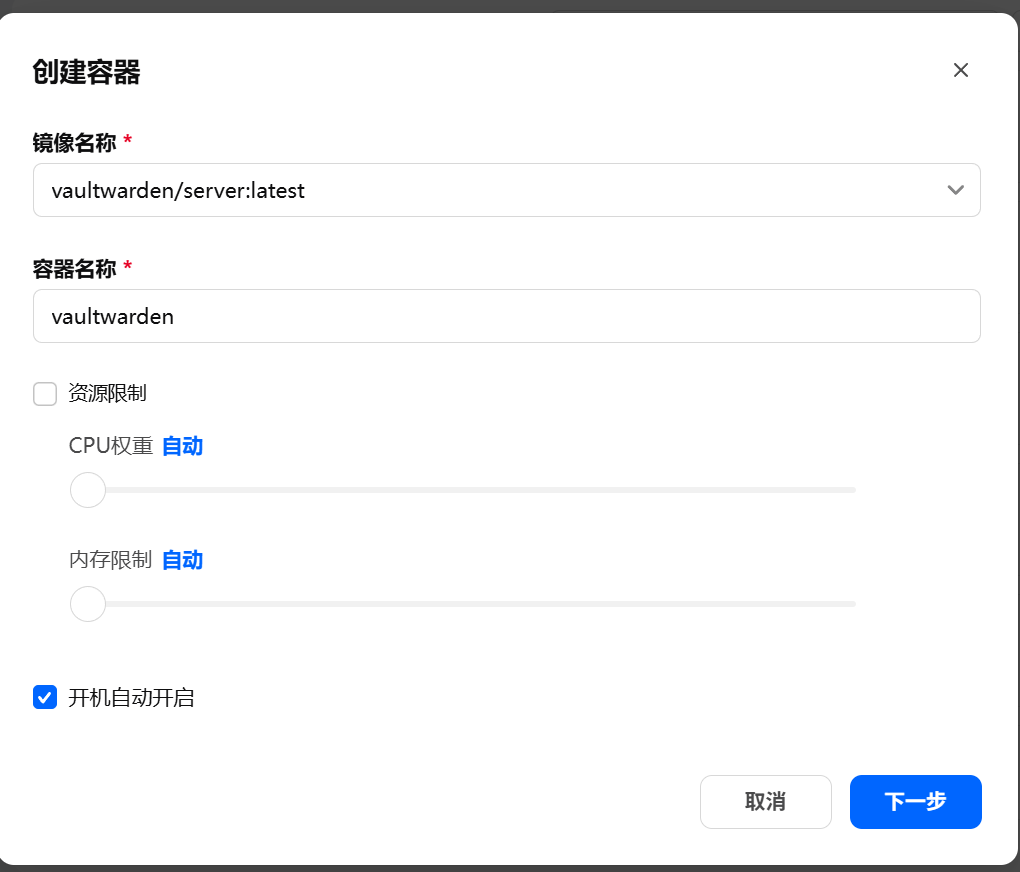Click 自动 next to CPU权重
The width and height of the screenshot is (1020, 872).
(182, 446)
